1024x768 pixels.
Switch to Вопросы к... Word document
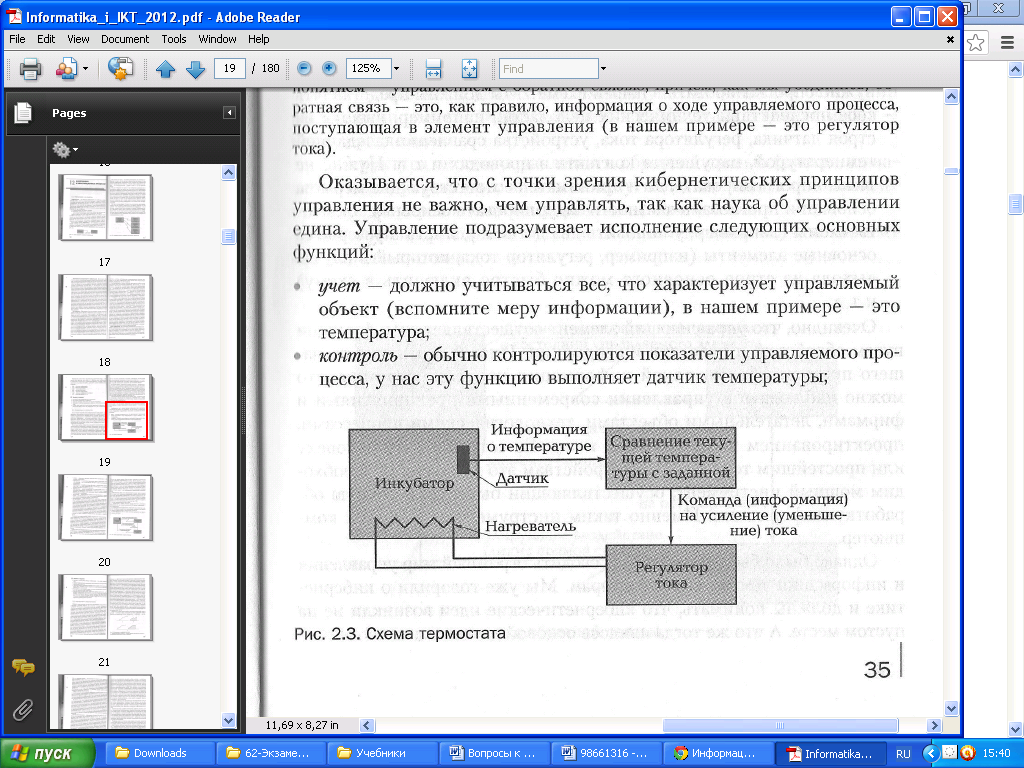click(x=494, y=753)
